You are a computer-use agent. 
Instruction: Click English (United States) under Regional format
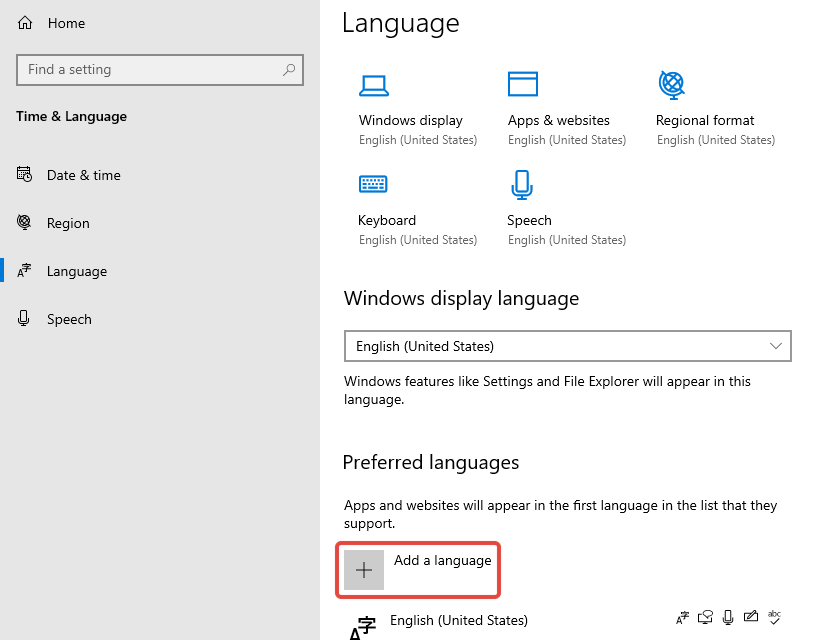pos(716,140)
